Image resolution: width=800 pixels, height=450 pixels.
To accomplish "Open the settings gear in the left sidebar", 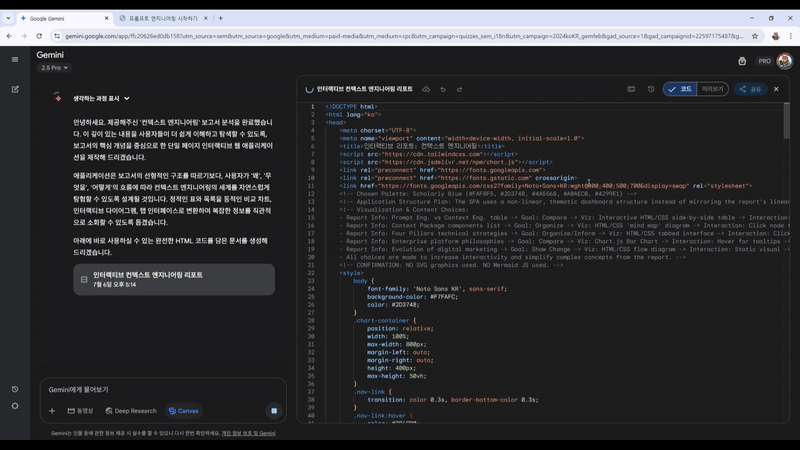I will [15, 406].
